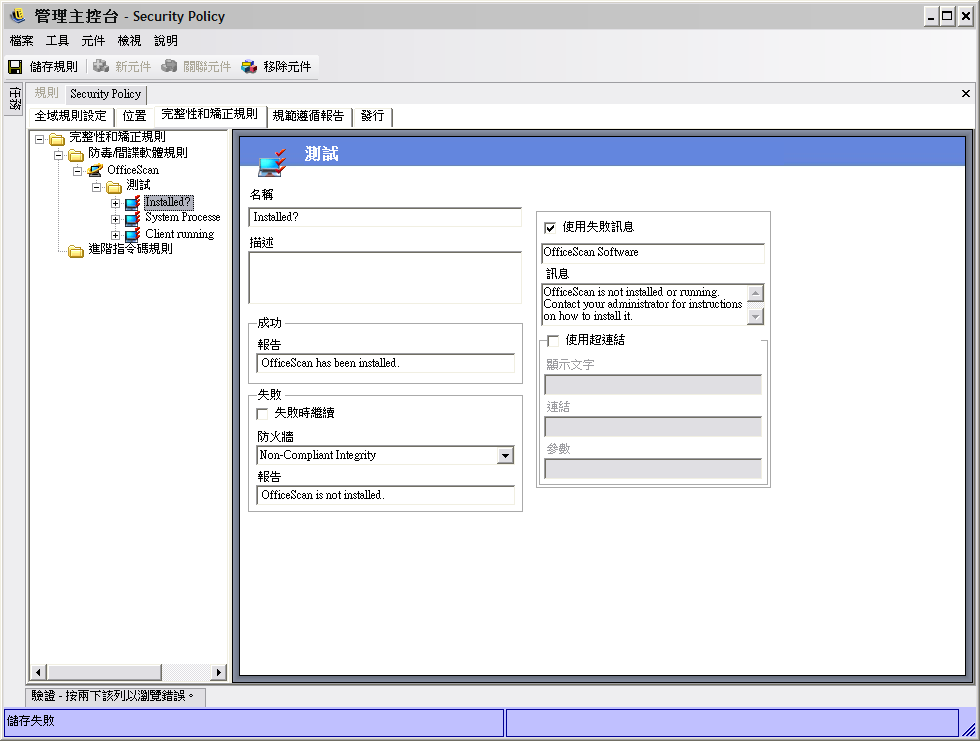Screen dimensions: 980x741
Task: Click the OfficeScan rule icon in tree
Action: (95, 170)
